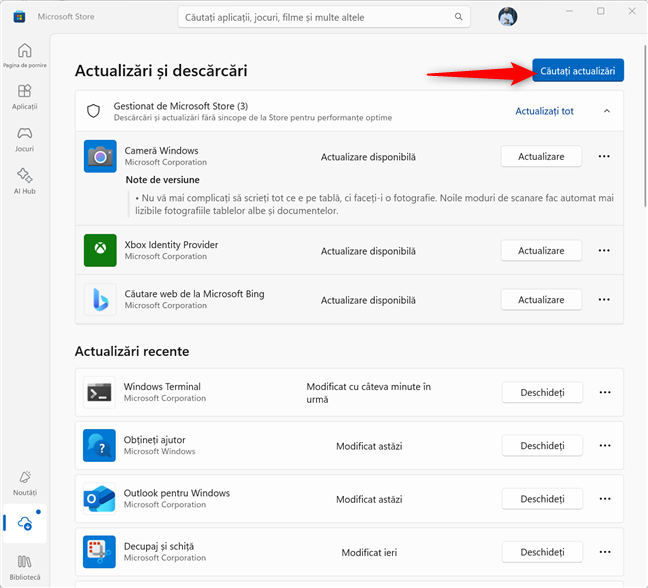
Task: Click the Windows Terminal app icon
Action: coord(100,392)
